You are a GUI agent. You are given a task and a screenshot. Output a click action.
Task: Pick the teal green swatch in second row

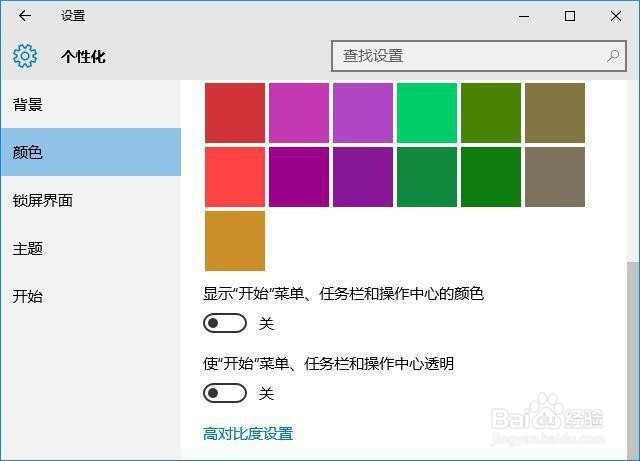pyautogui.click(x=427, y=177)
